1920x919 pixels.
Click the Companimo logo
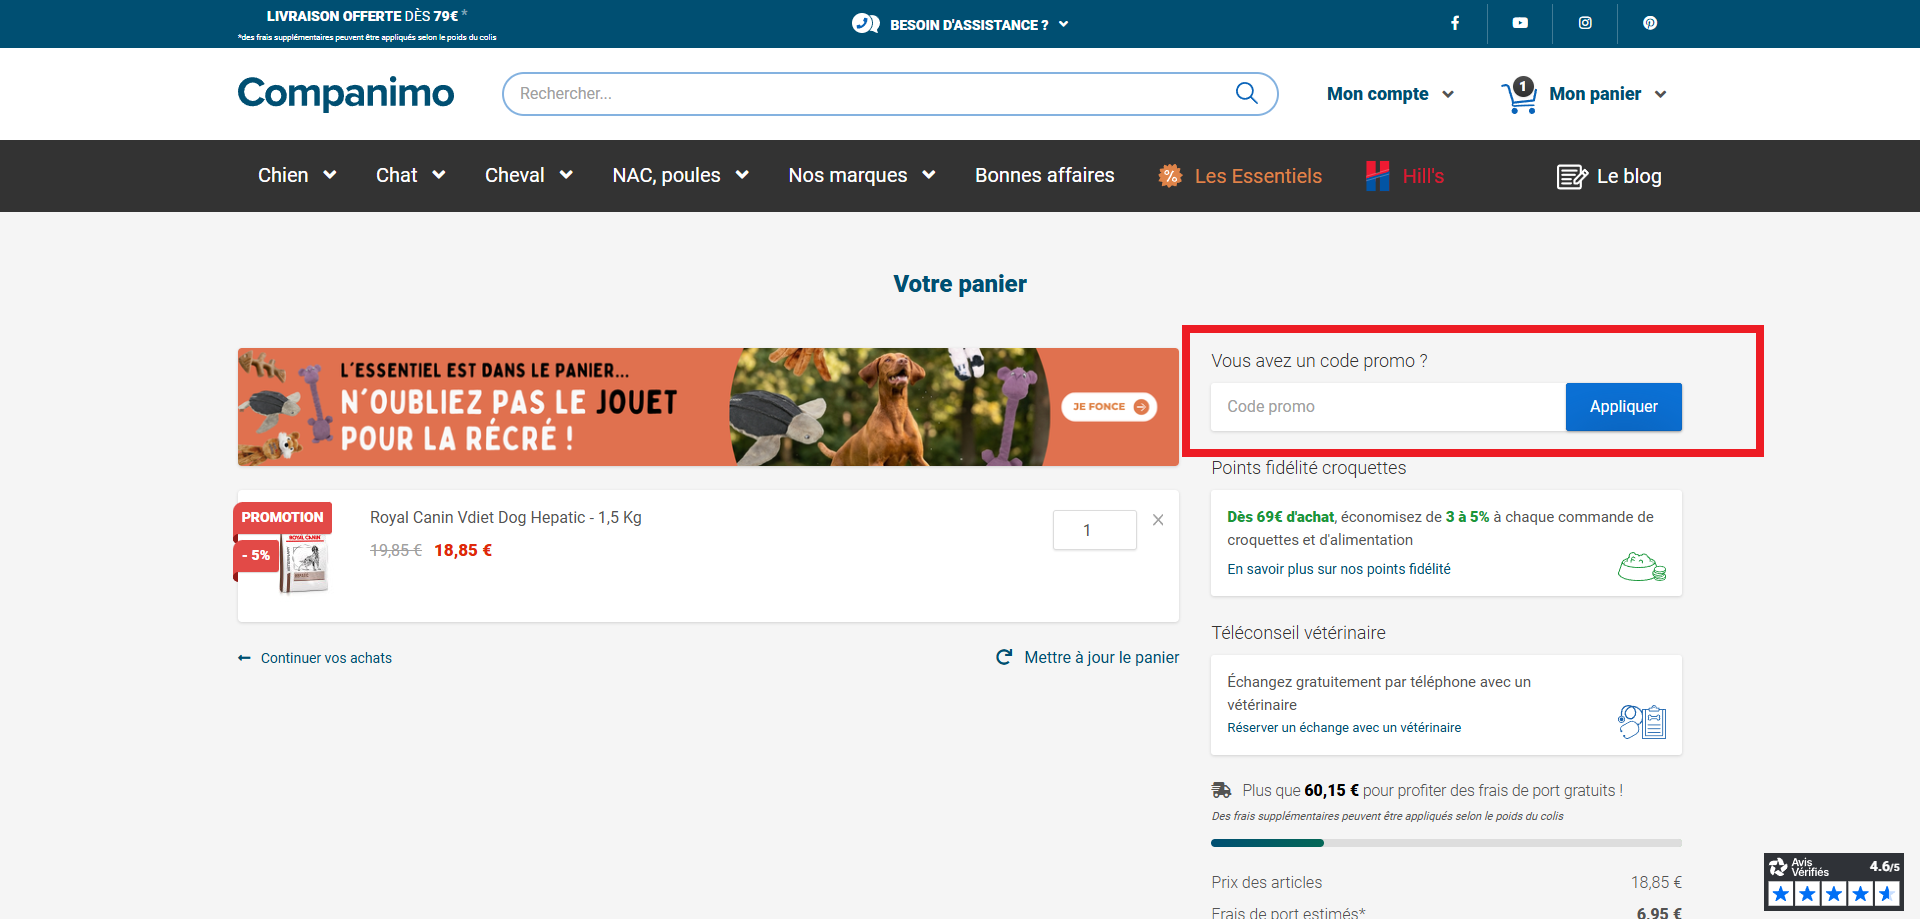(346, 93)
